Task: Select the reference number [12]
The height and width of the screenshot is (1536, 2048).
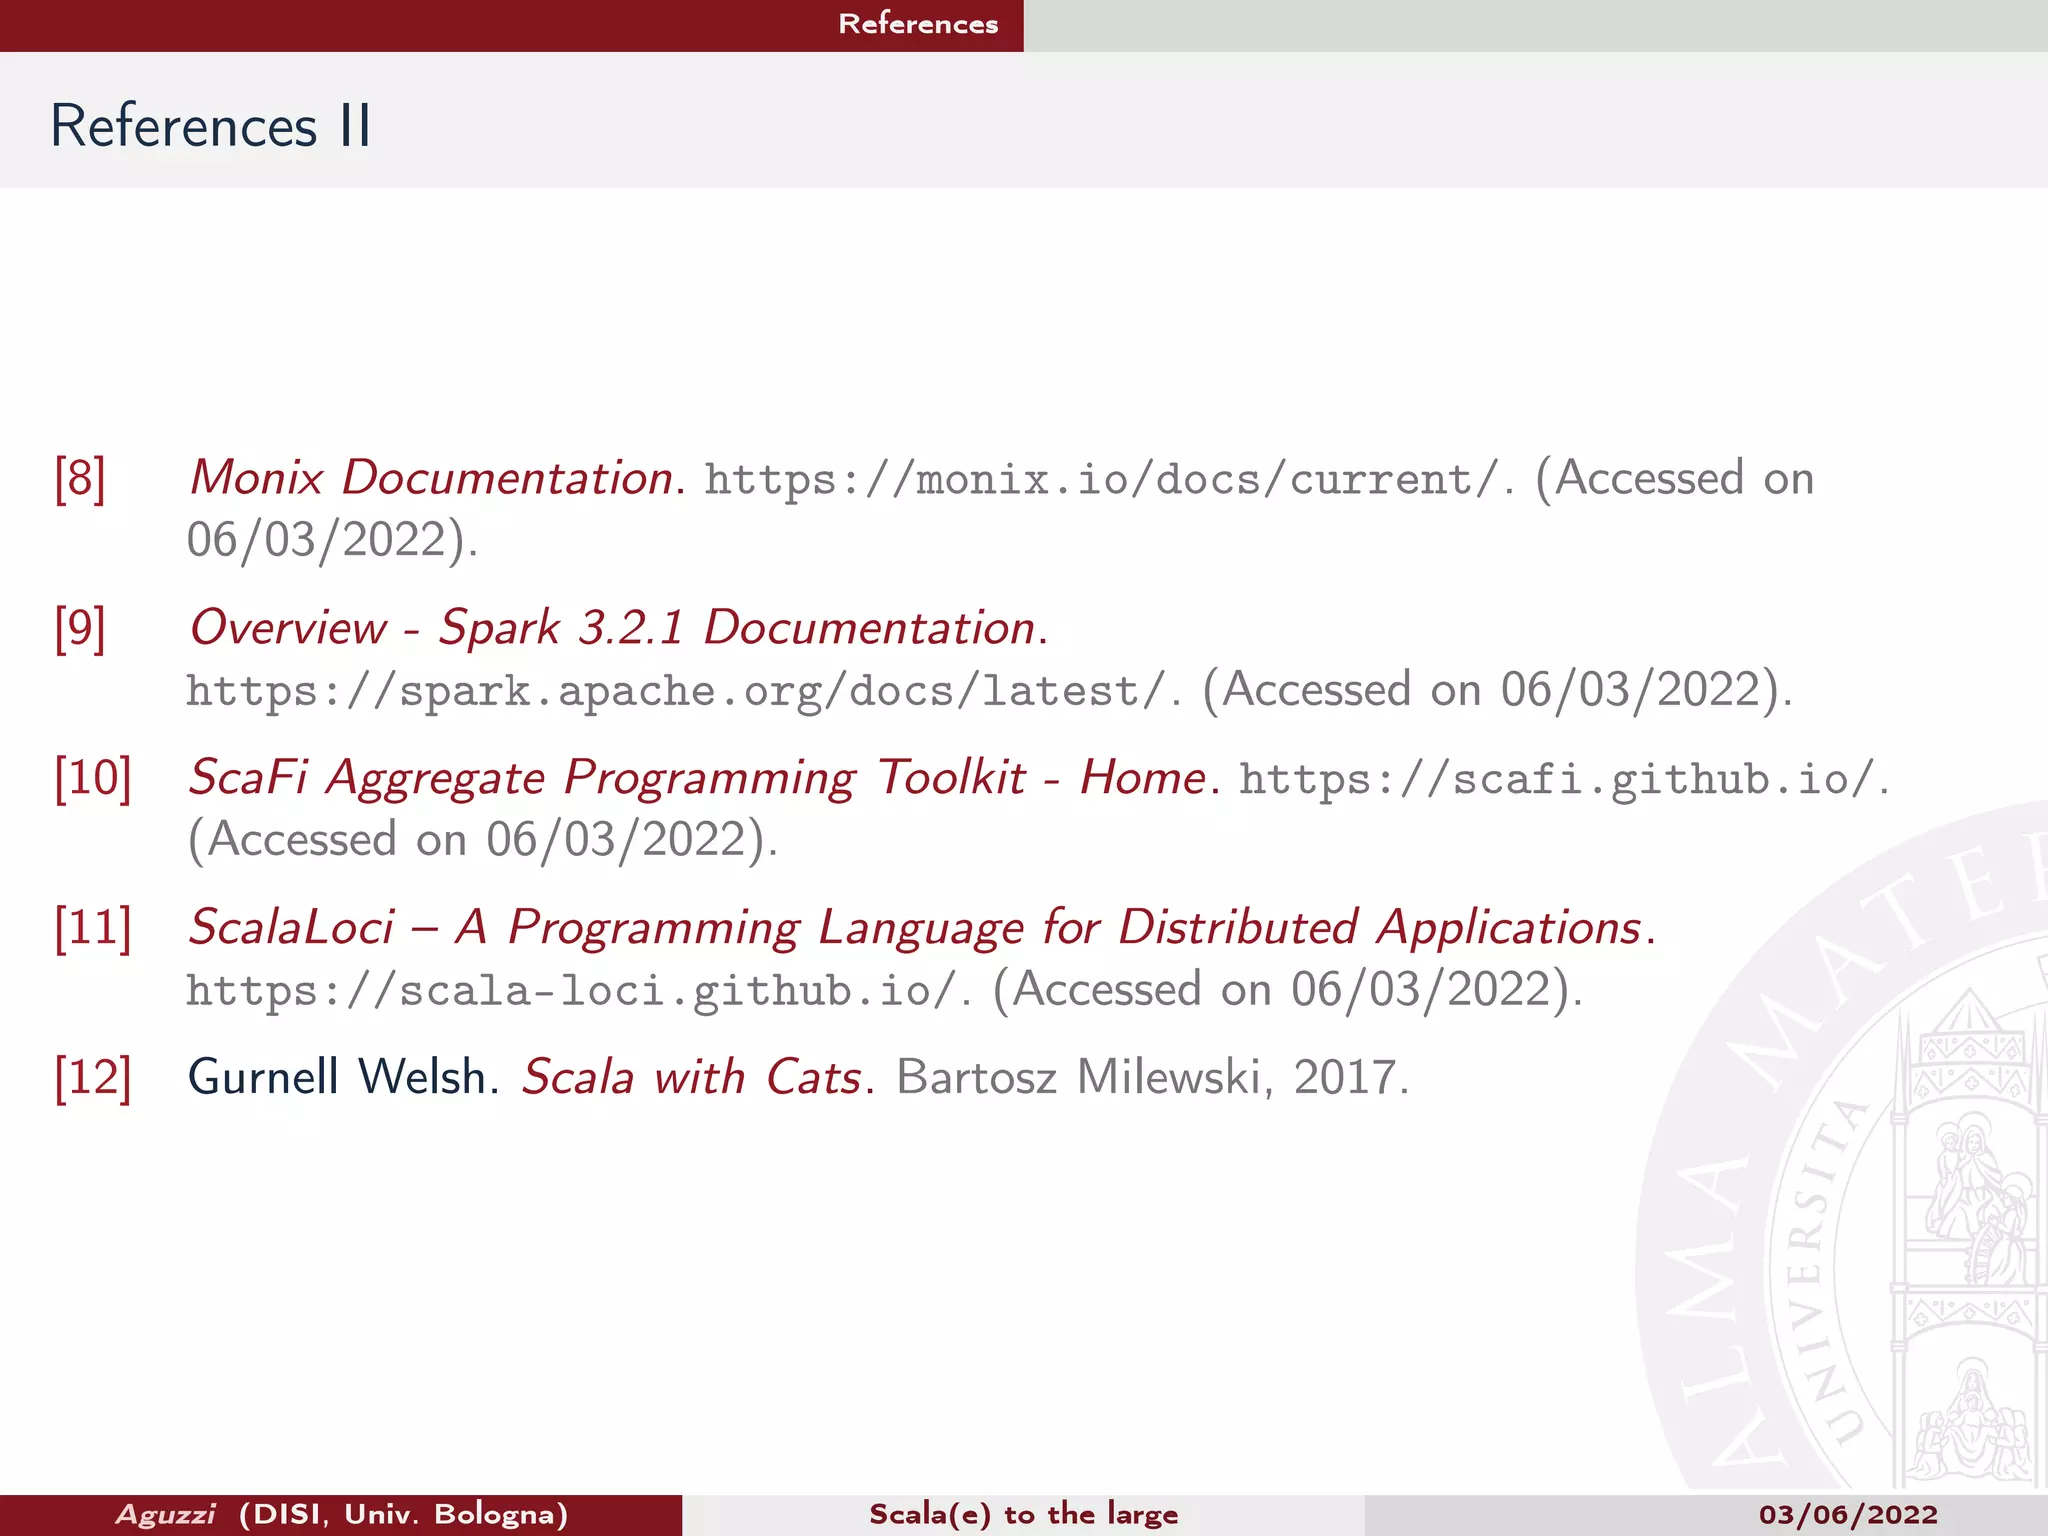Action: [93, 1078]
